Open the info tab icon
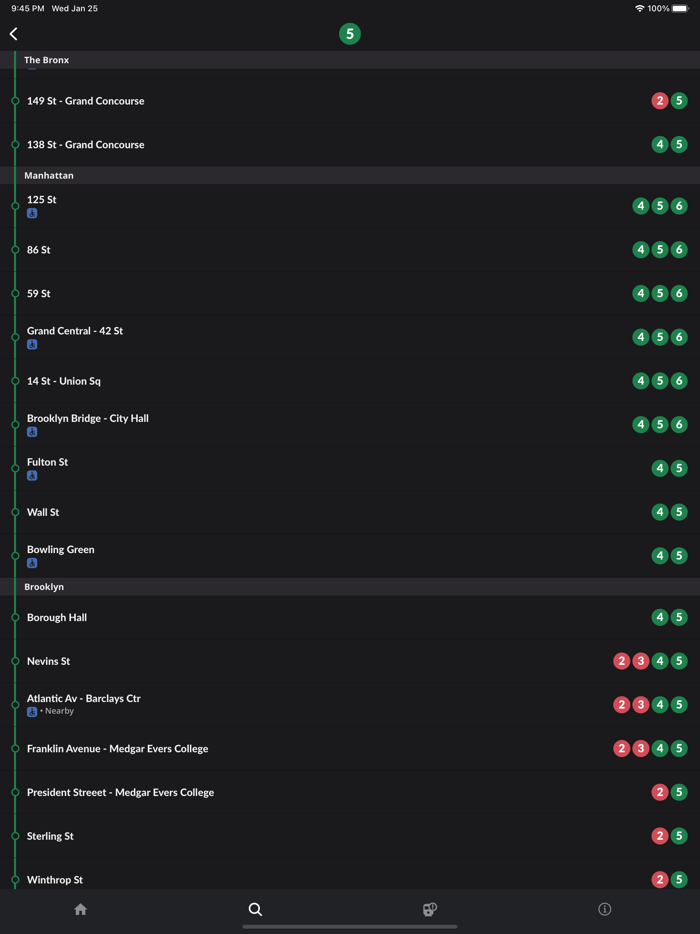The width and height of the screenshot is (700, 934). tap(604, 909)
